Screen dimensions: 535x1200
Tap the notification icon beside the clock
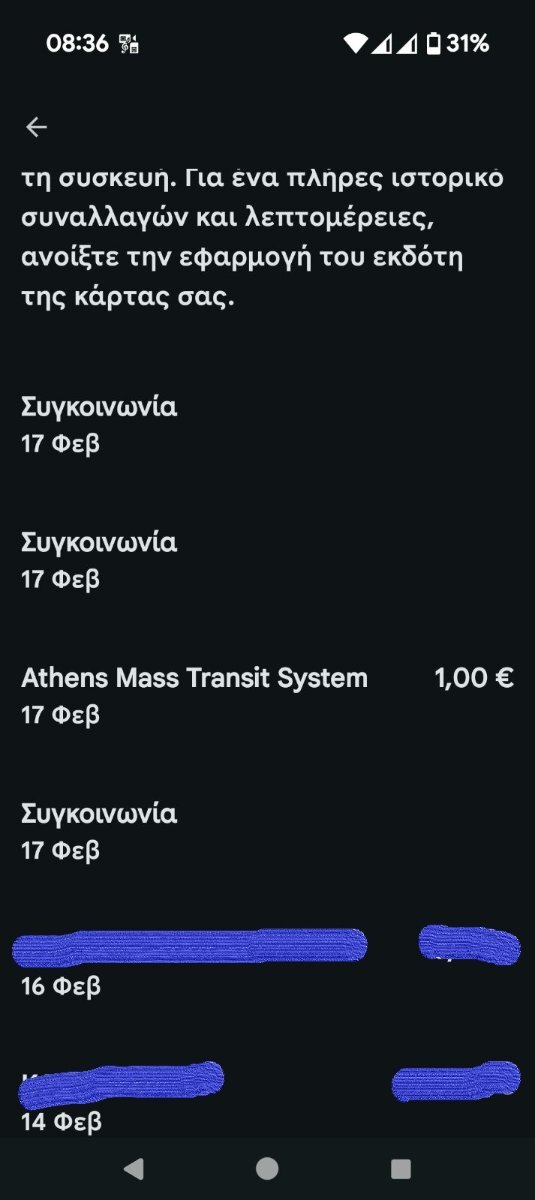point(129,44)
